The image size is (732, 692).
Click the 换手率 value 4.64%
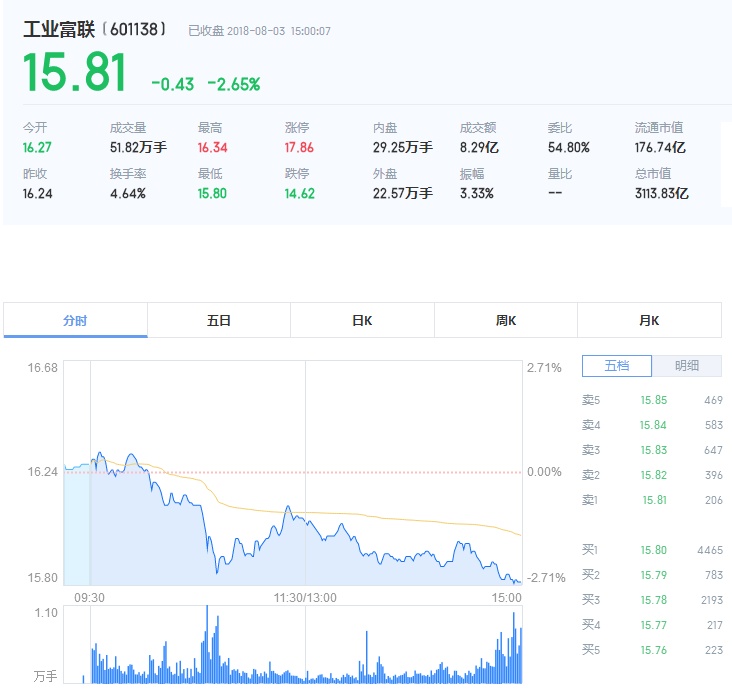click(x=128, y=193)
